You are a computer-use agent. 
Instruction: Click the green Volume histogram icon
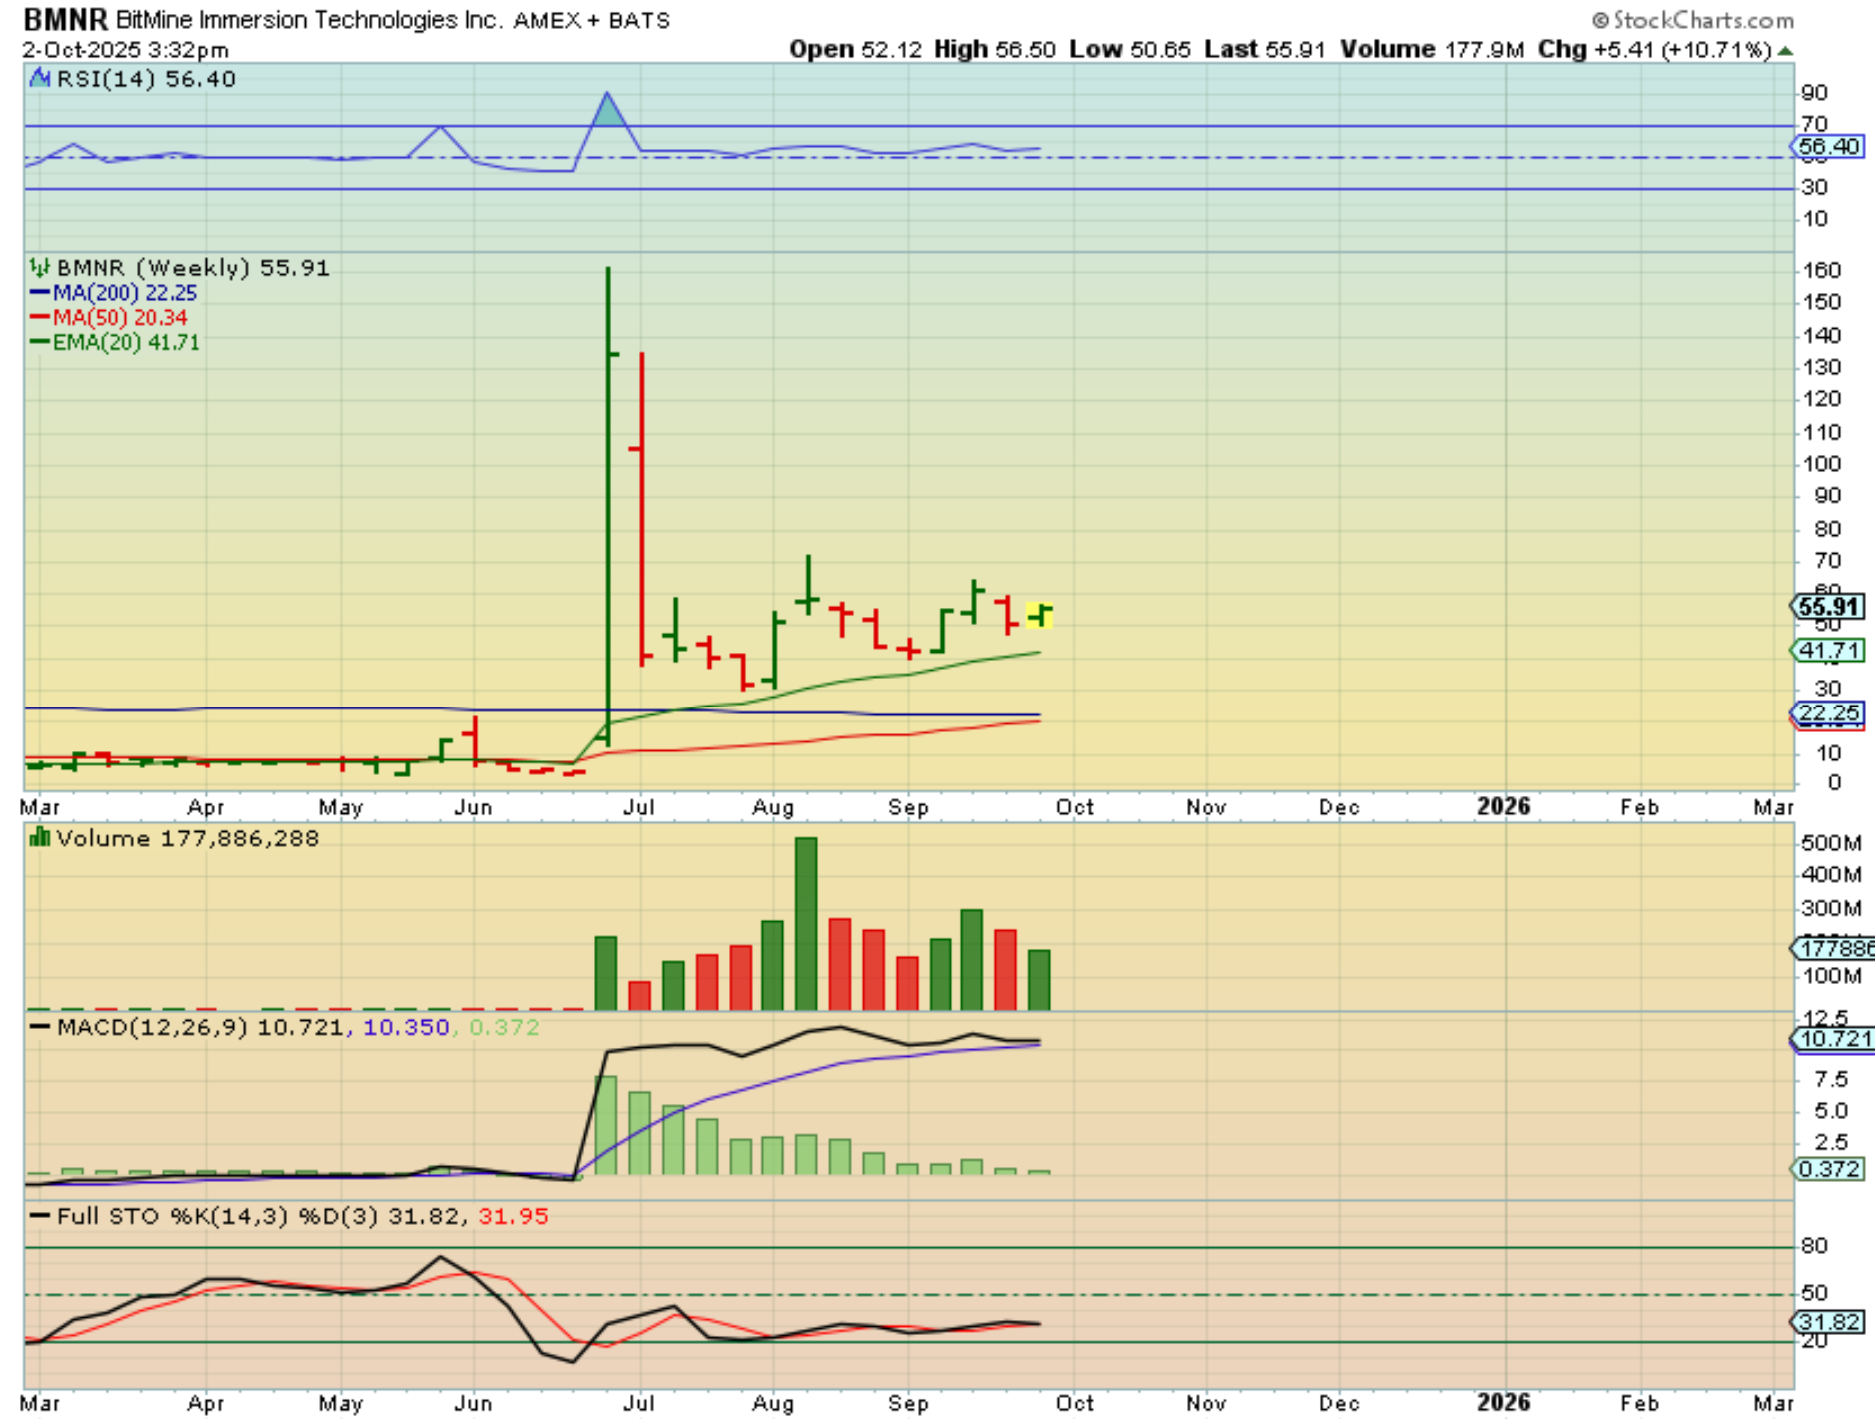coord(40,837)
